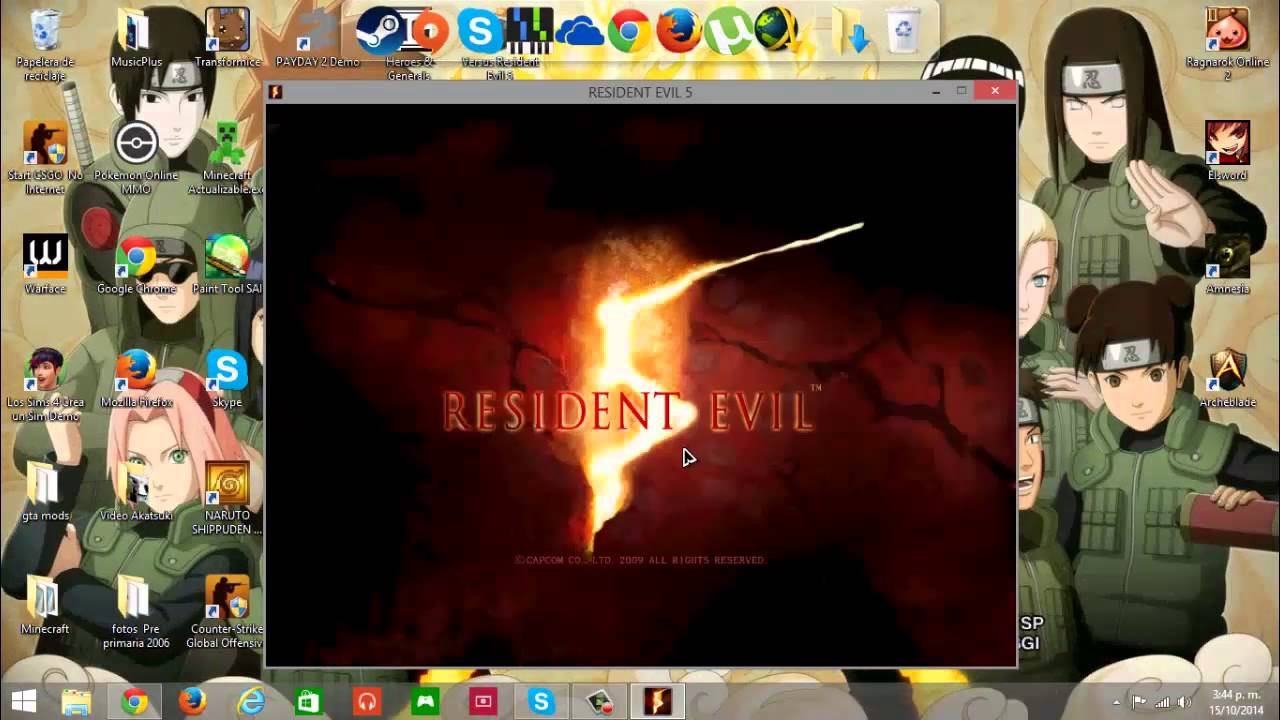Open the headphones music app on taskbar

(x=367, y=701)
